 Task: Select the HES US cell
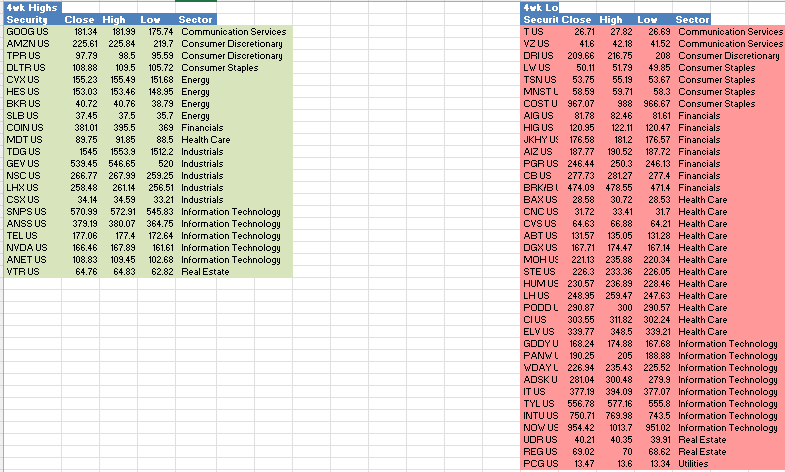[33, 92]
